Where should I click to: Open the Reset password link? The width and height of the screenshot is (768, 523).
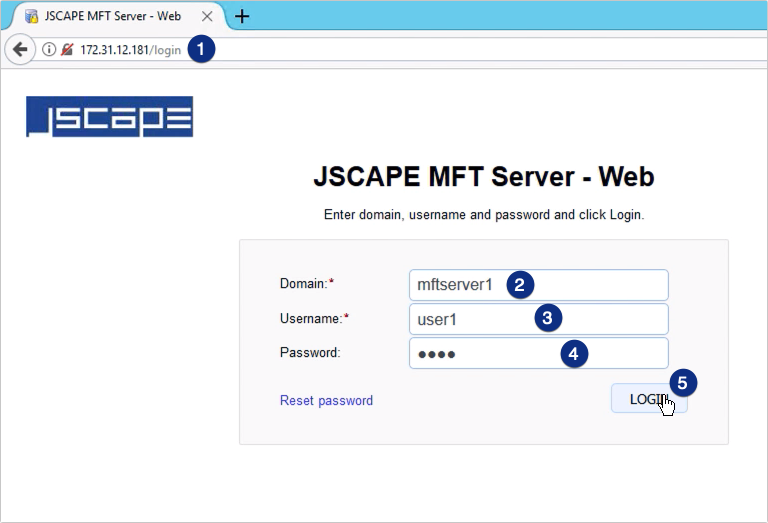(x=326, y=401)
